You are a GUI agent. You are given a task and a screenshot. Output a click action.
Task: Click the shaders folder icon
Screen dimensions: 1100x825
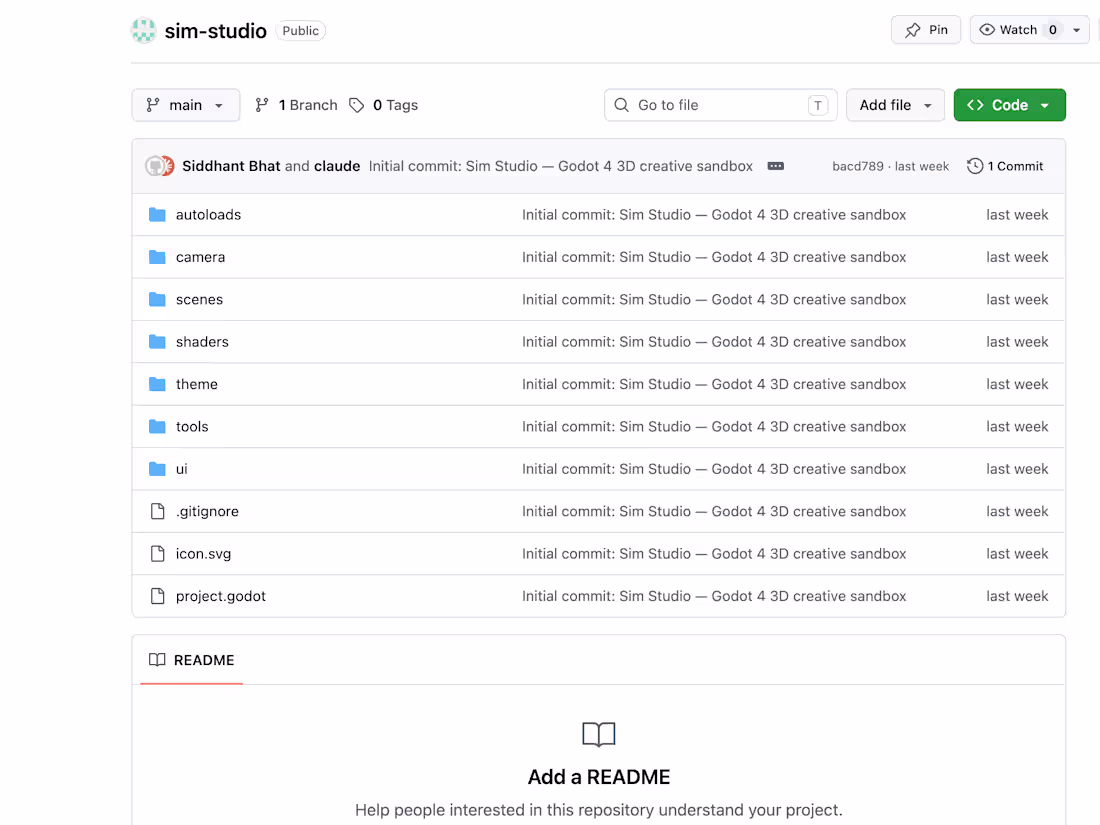pyautogui.click(x=157, y=342)
